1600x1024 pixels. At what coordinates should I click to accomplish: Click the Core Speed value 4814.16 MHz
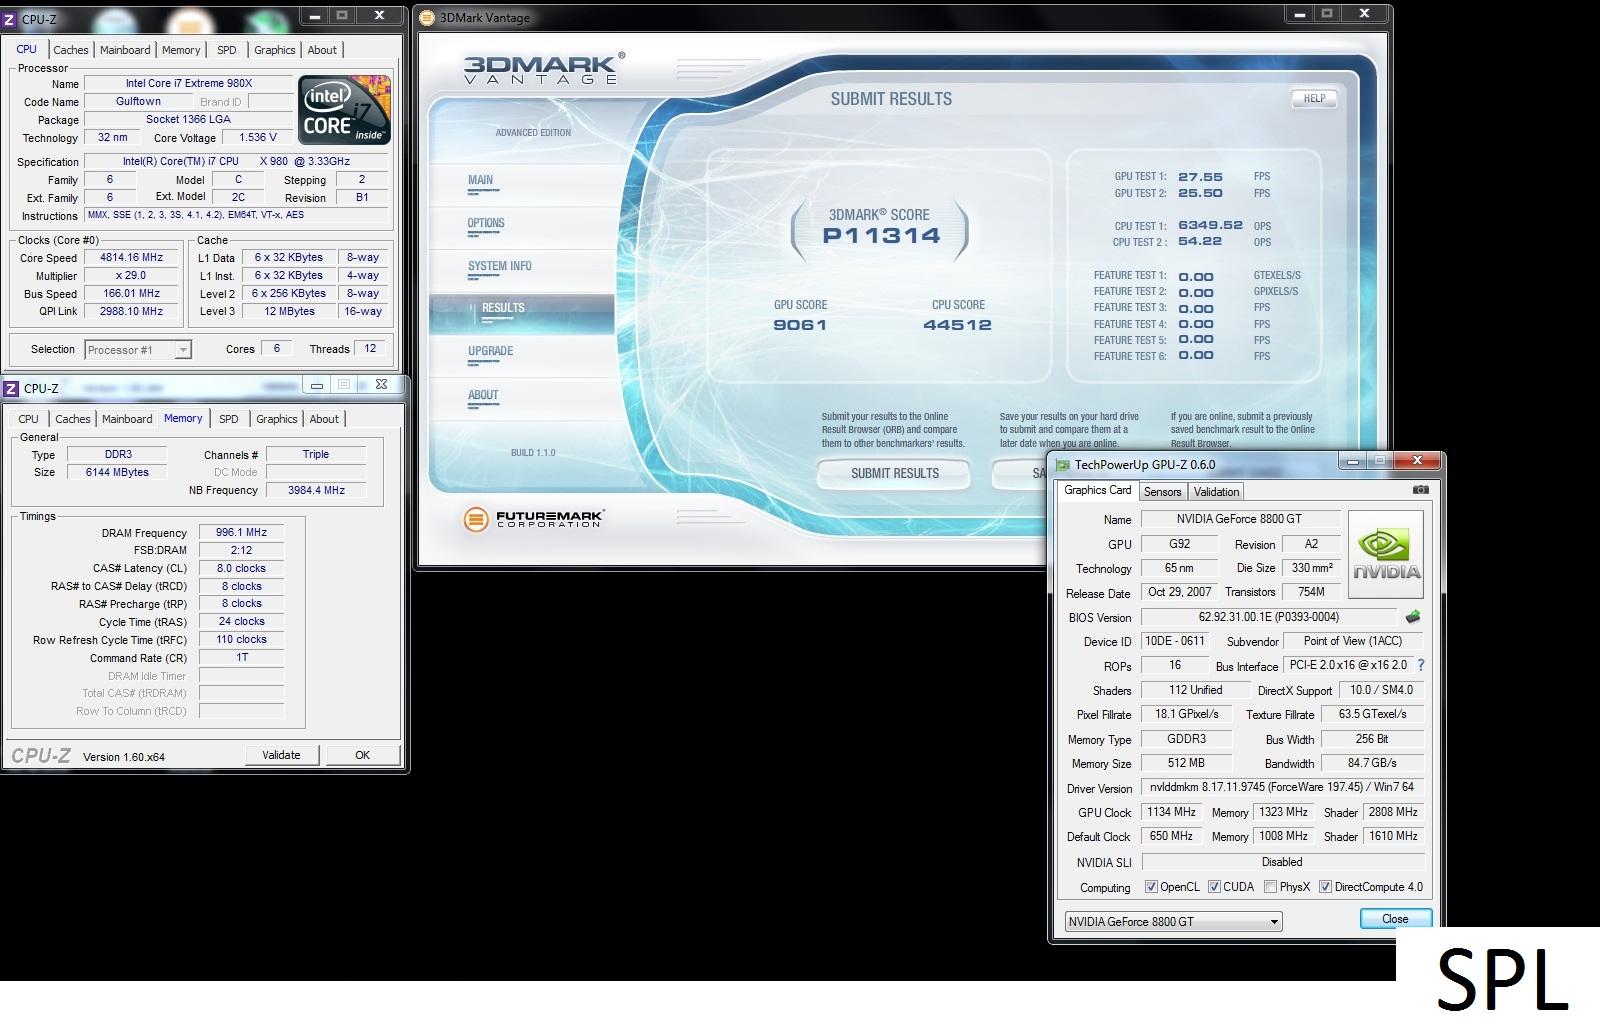pos(131,258)
